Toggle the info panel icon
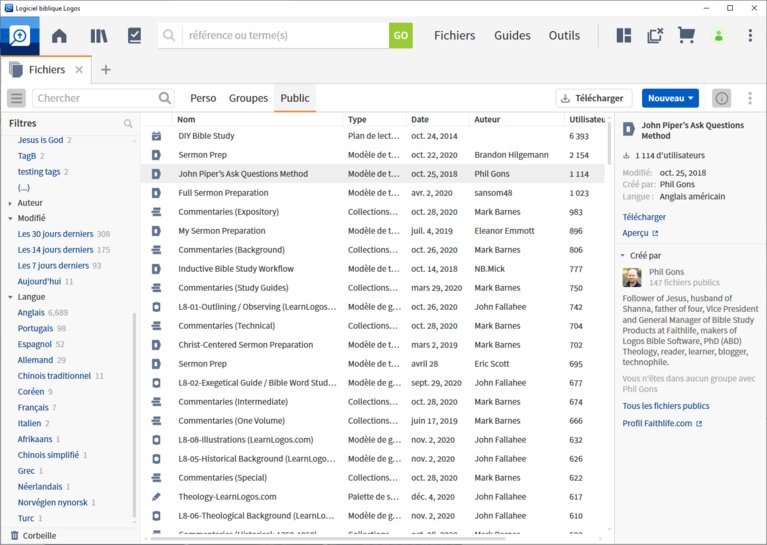767x545 pixels. pos(722,98)
